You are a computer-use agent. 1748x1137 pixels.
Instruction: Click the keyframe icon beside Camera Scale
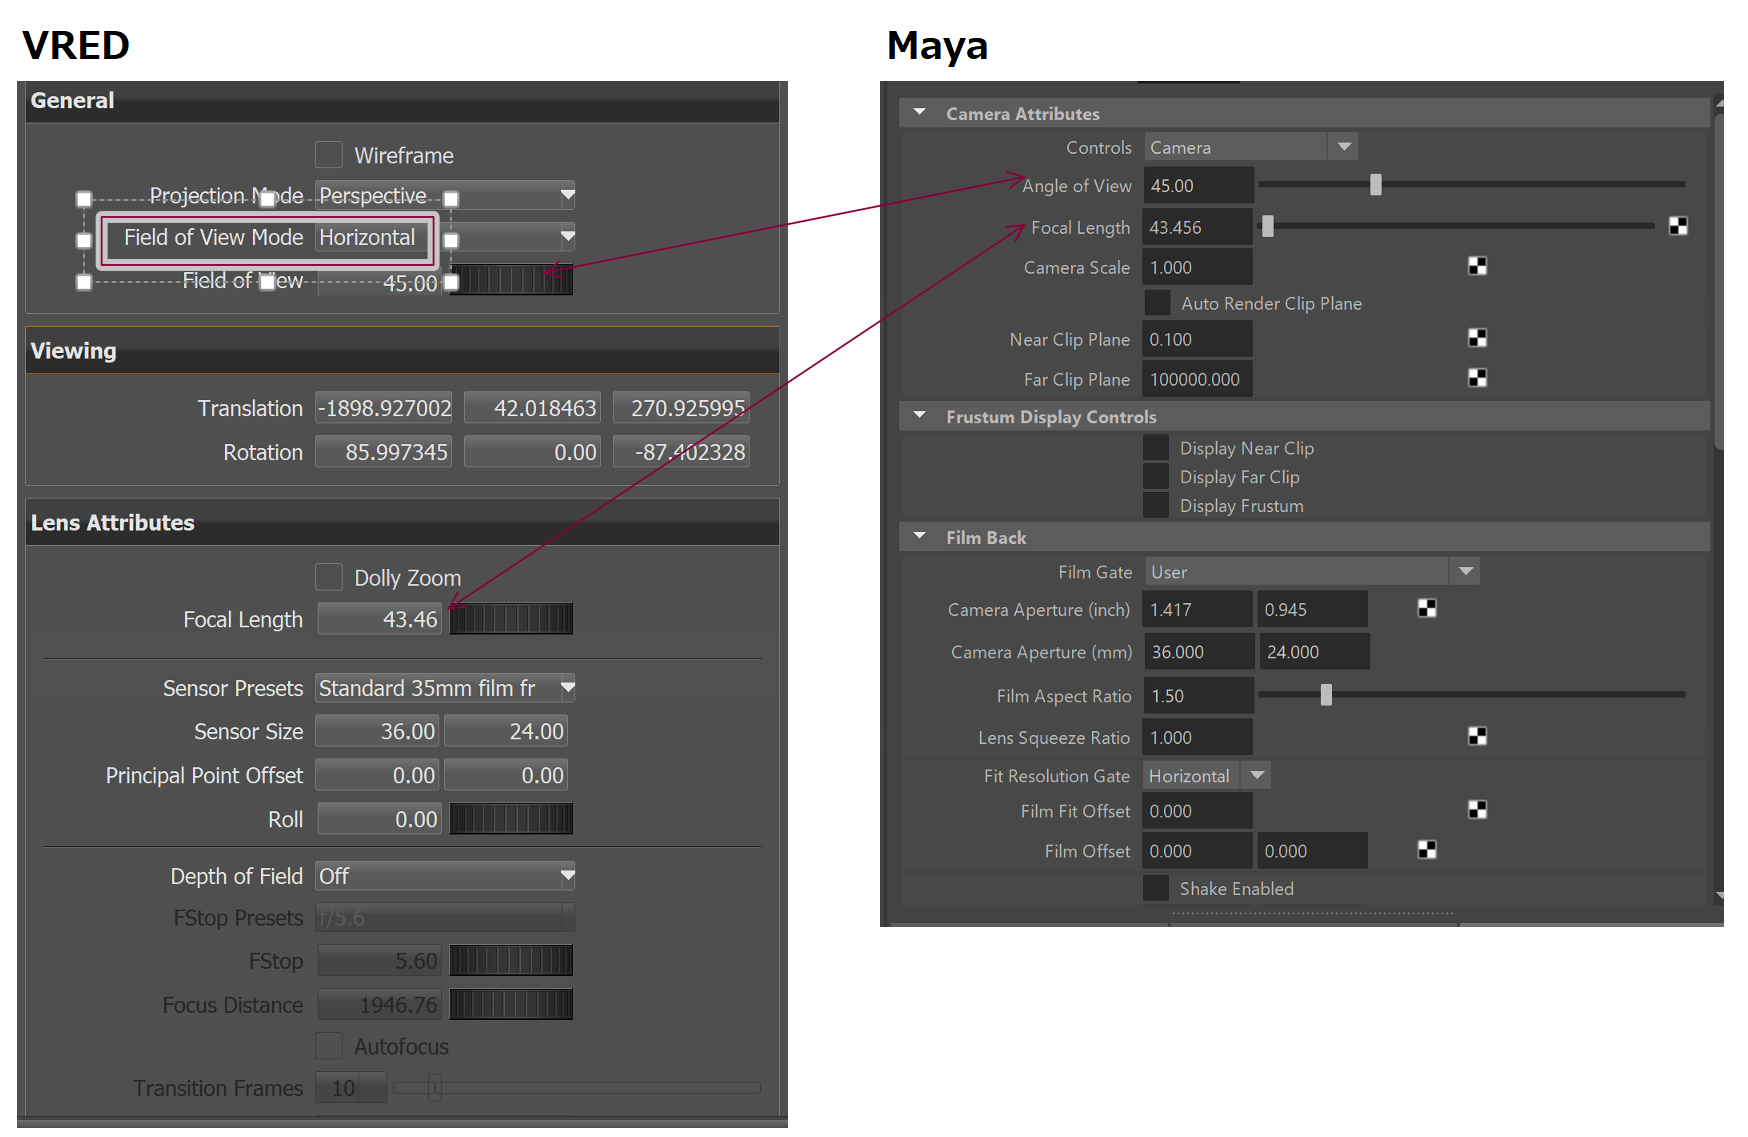1477,266
